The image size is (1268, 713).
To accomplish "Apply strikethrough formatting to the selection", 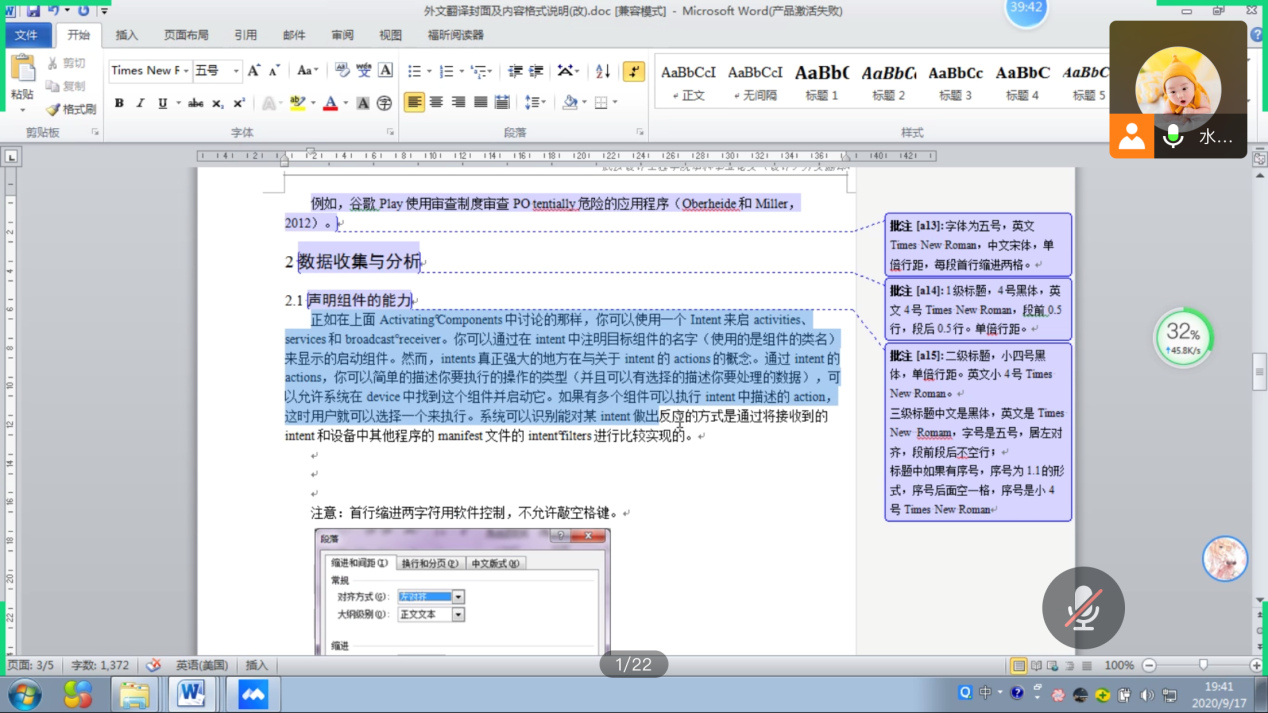I will (x=196, y=103).
